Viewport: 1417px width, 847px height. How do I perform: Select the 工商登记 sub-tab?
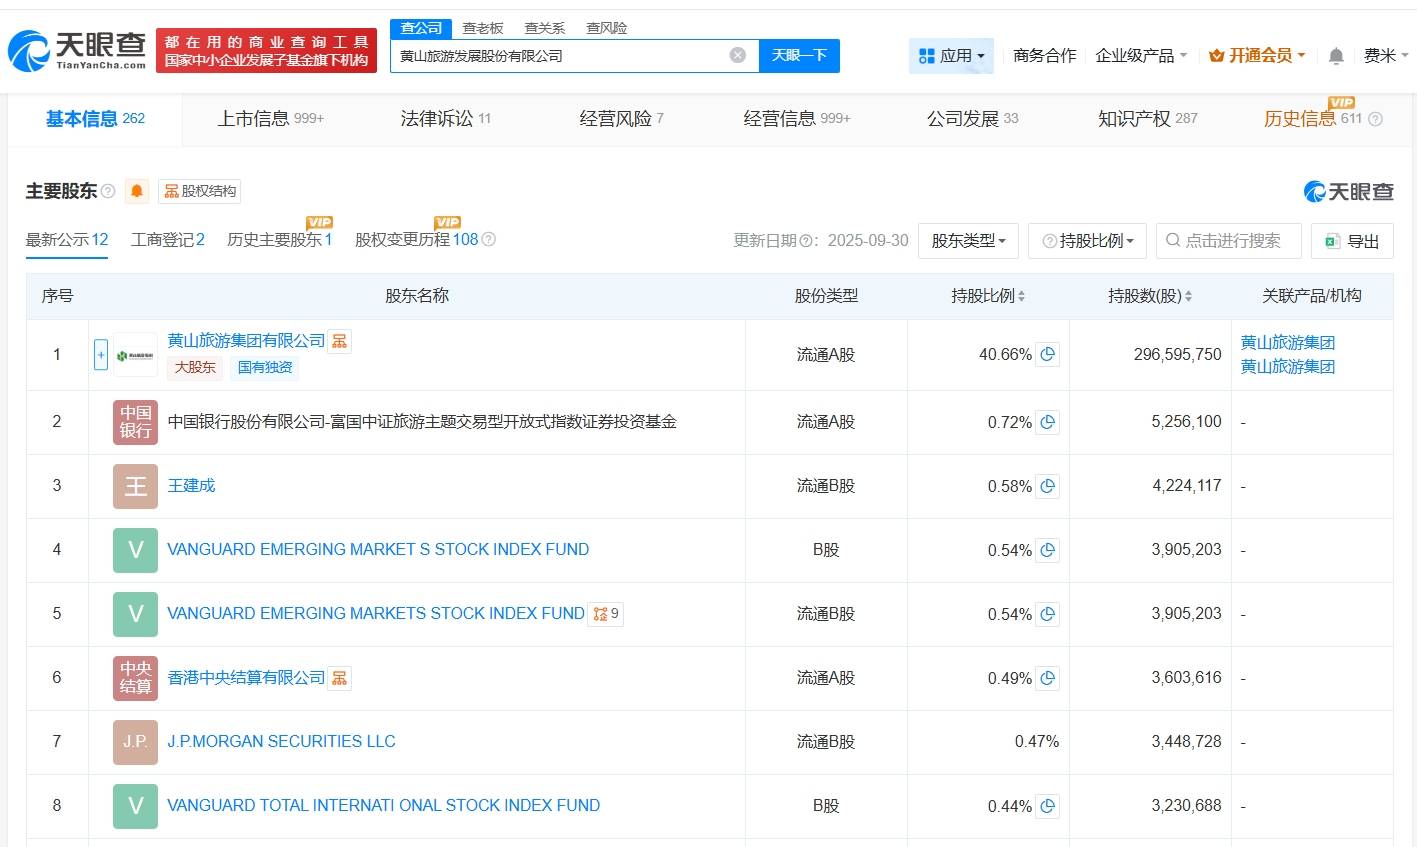pyautogui.click(x=167, y=240)
